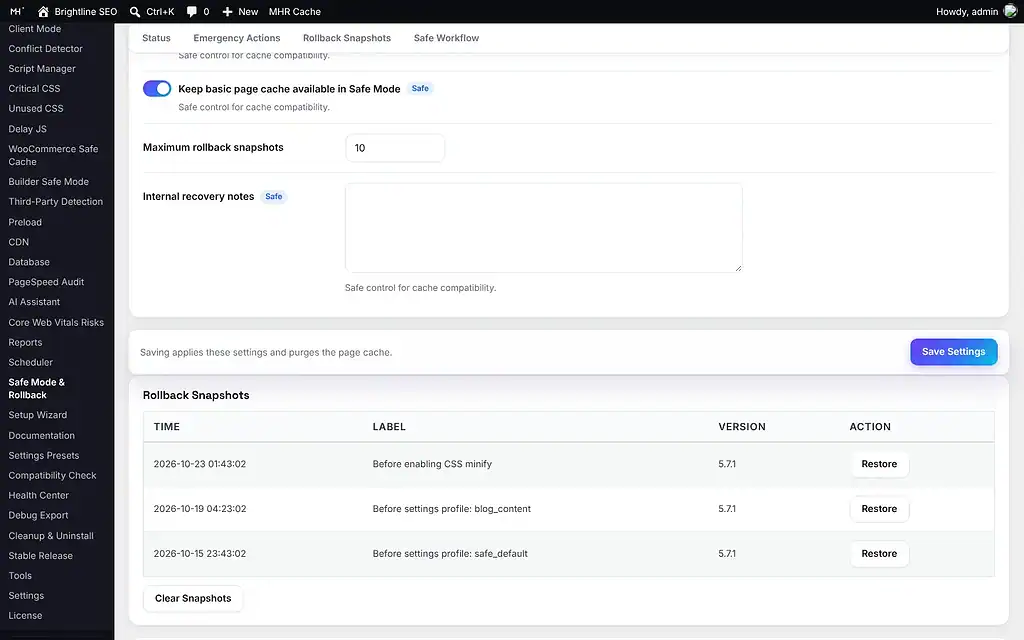Click the home icon beside Brightline SEO
1024x640 pixels.
tap(43, 11)
